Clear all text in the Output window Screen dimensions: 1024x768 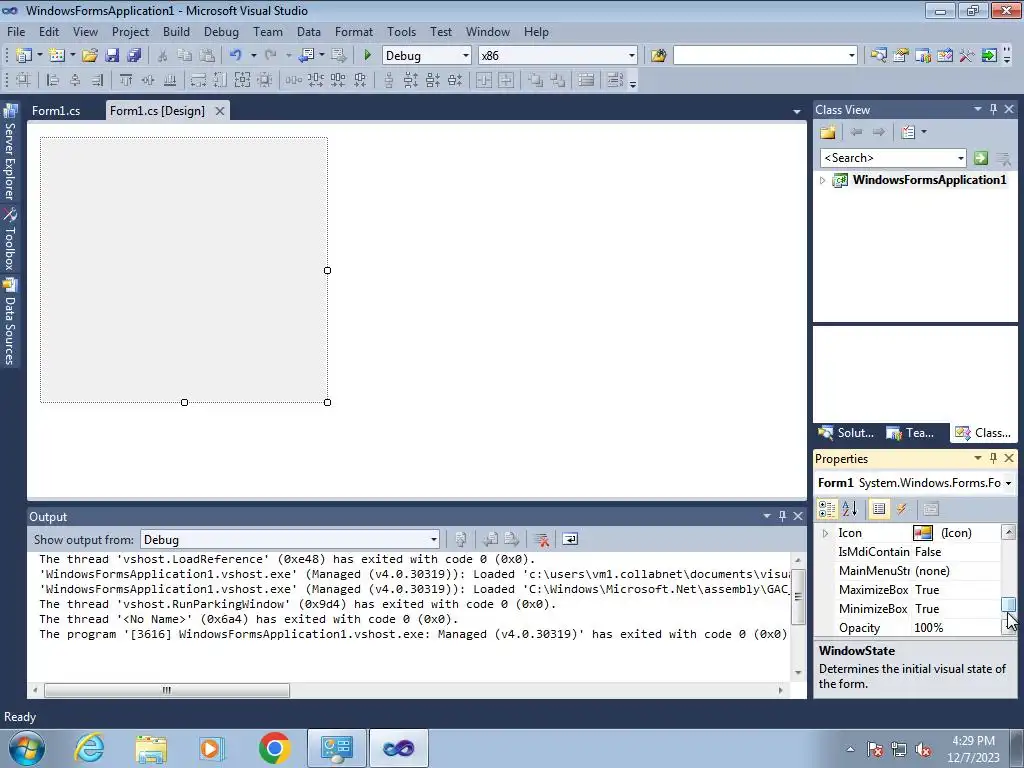pos(541,539)
